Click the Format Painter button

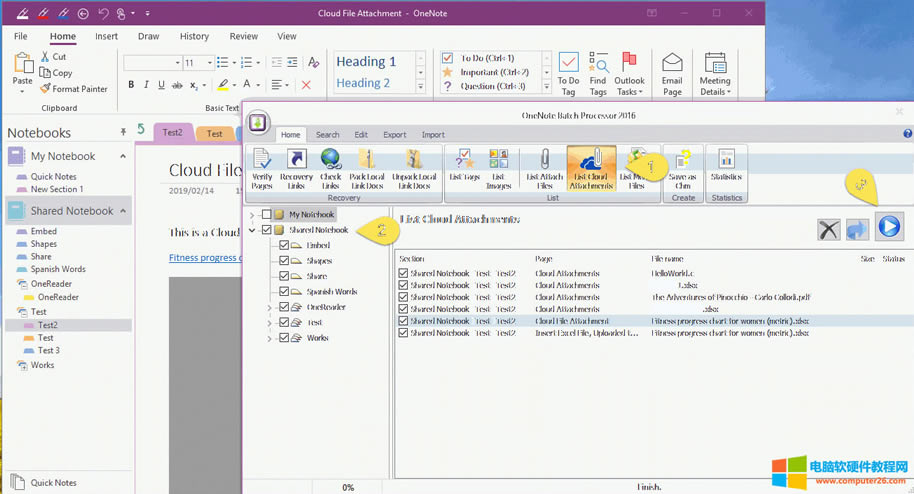pos(73,89)
